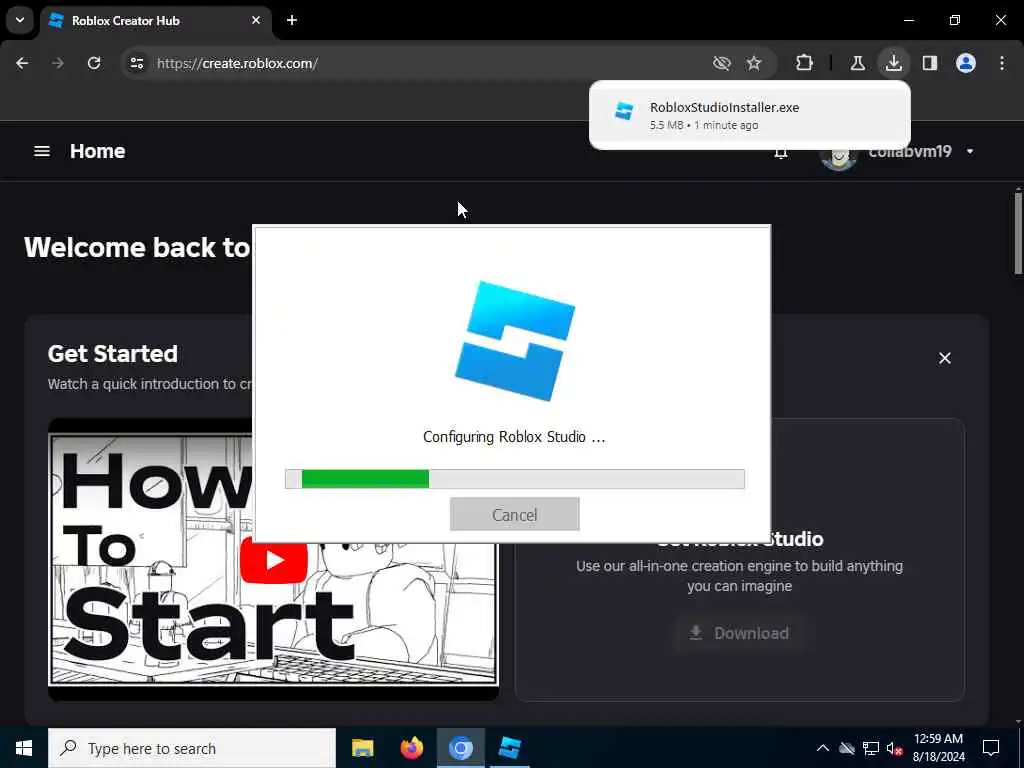Open the Creator Hub hamburger menu
Screen dimensions: 1024x768
(x=42, y=152)
